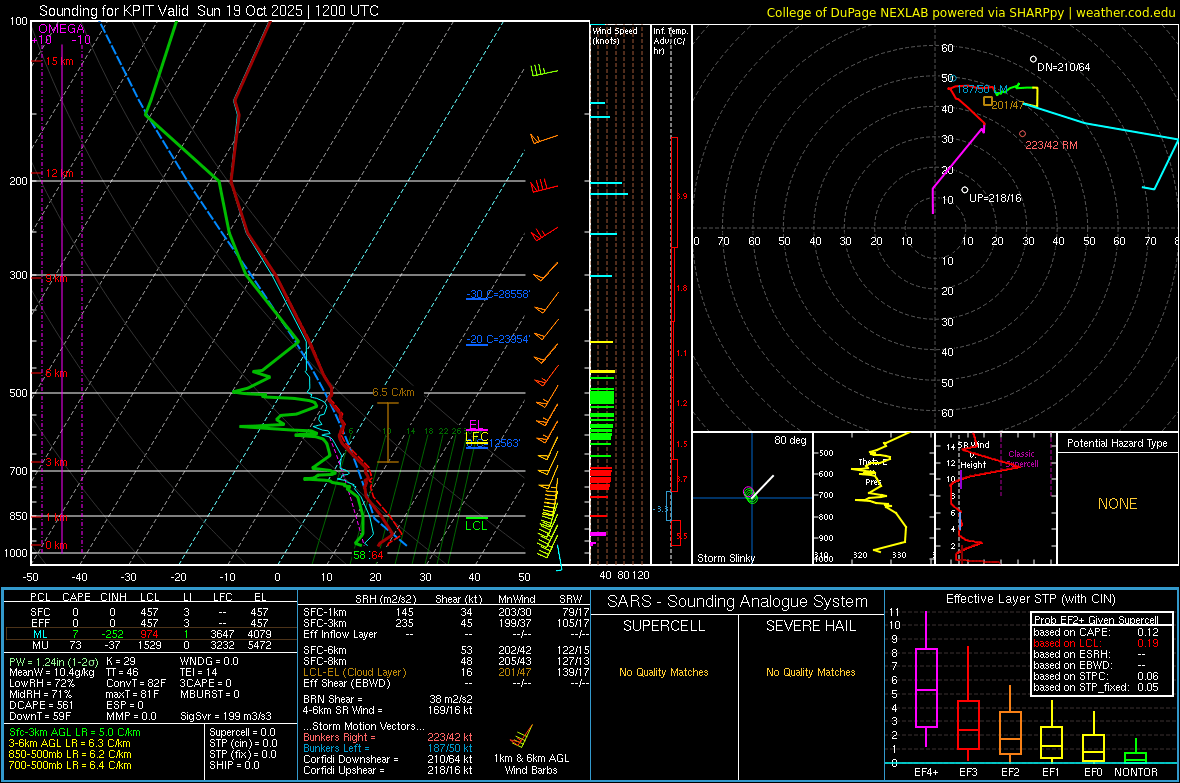
Task: Click the 'SARS - Sounding Analogue System' heading
Action: pyautogui.click(x=738, y=602)
